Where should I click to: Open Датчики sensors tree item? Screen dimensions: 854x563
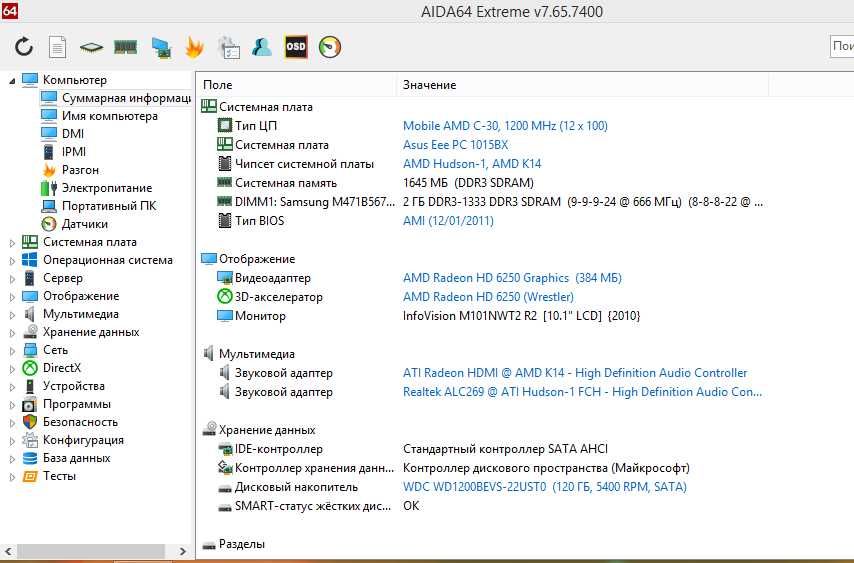point(84,224)
